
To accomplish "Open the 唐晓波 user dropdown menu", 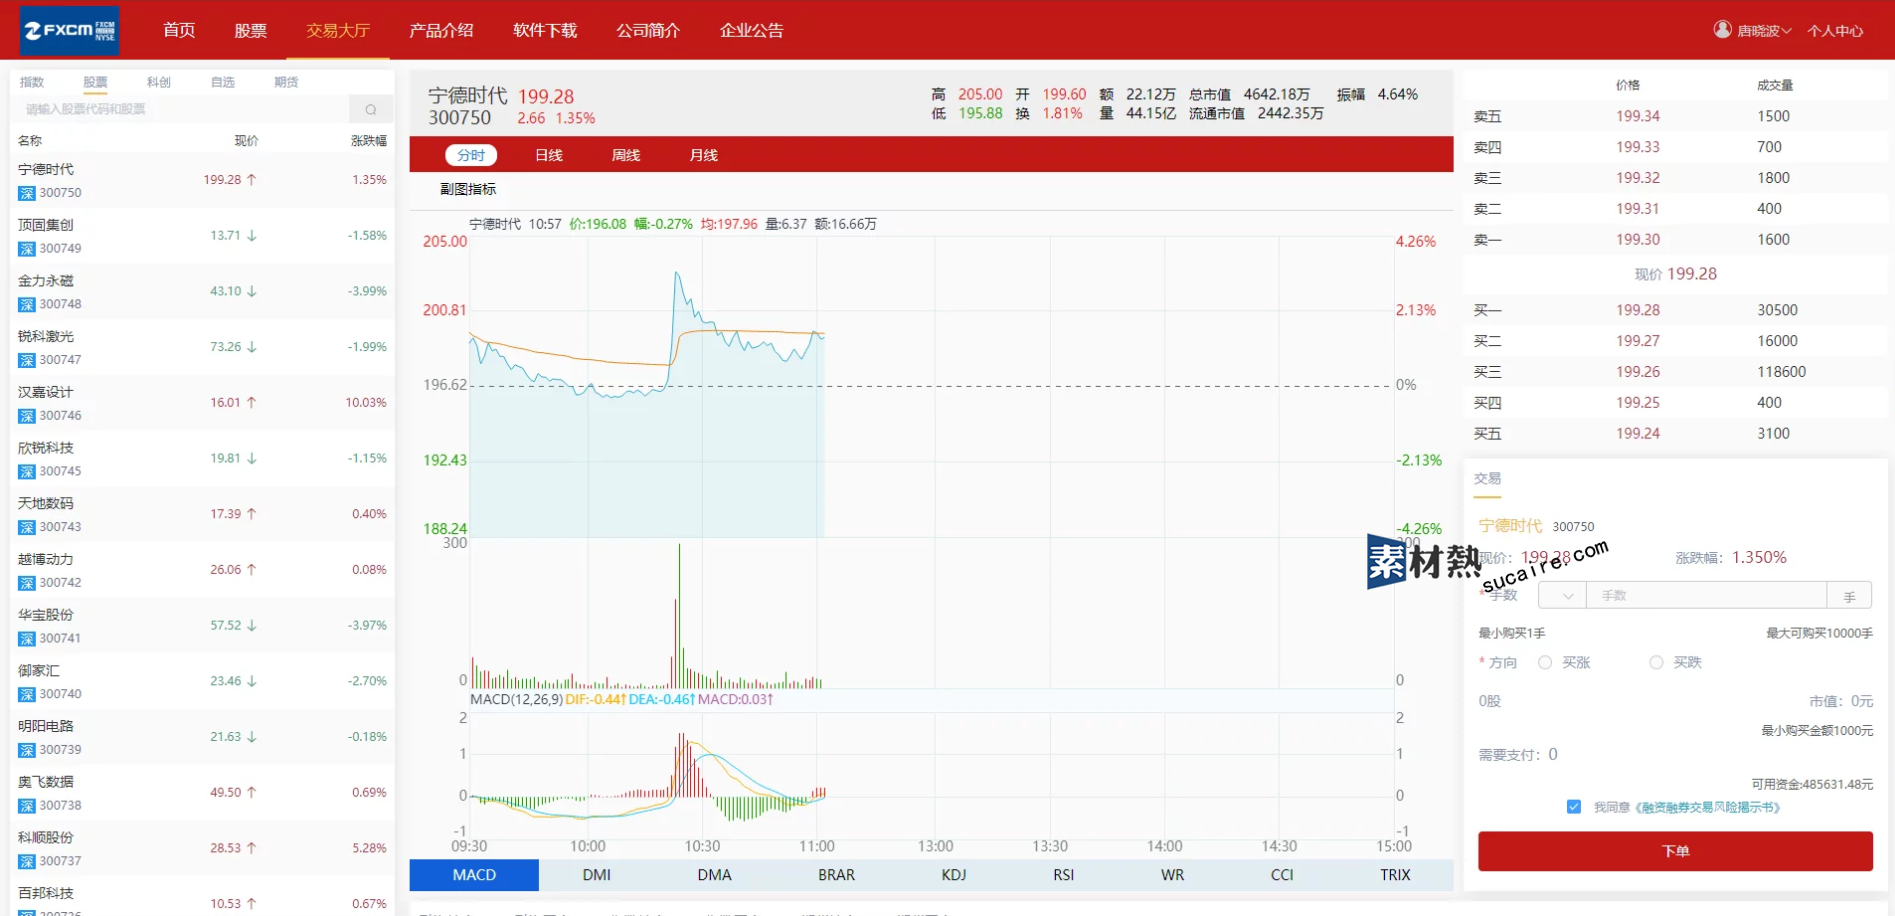I will 1764,31.
